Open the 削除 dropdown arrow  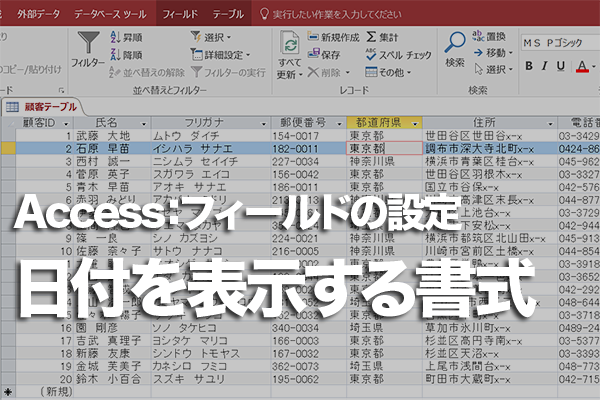pyautogui.click(x=348, y=72)
